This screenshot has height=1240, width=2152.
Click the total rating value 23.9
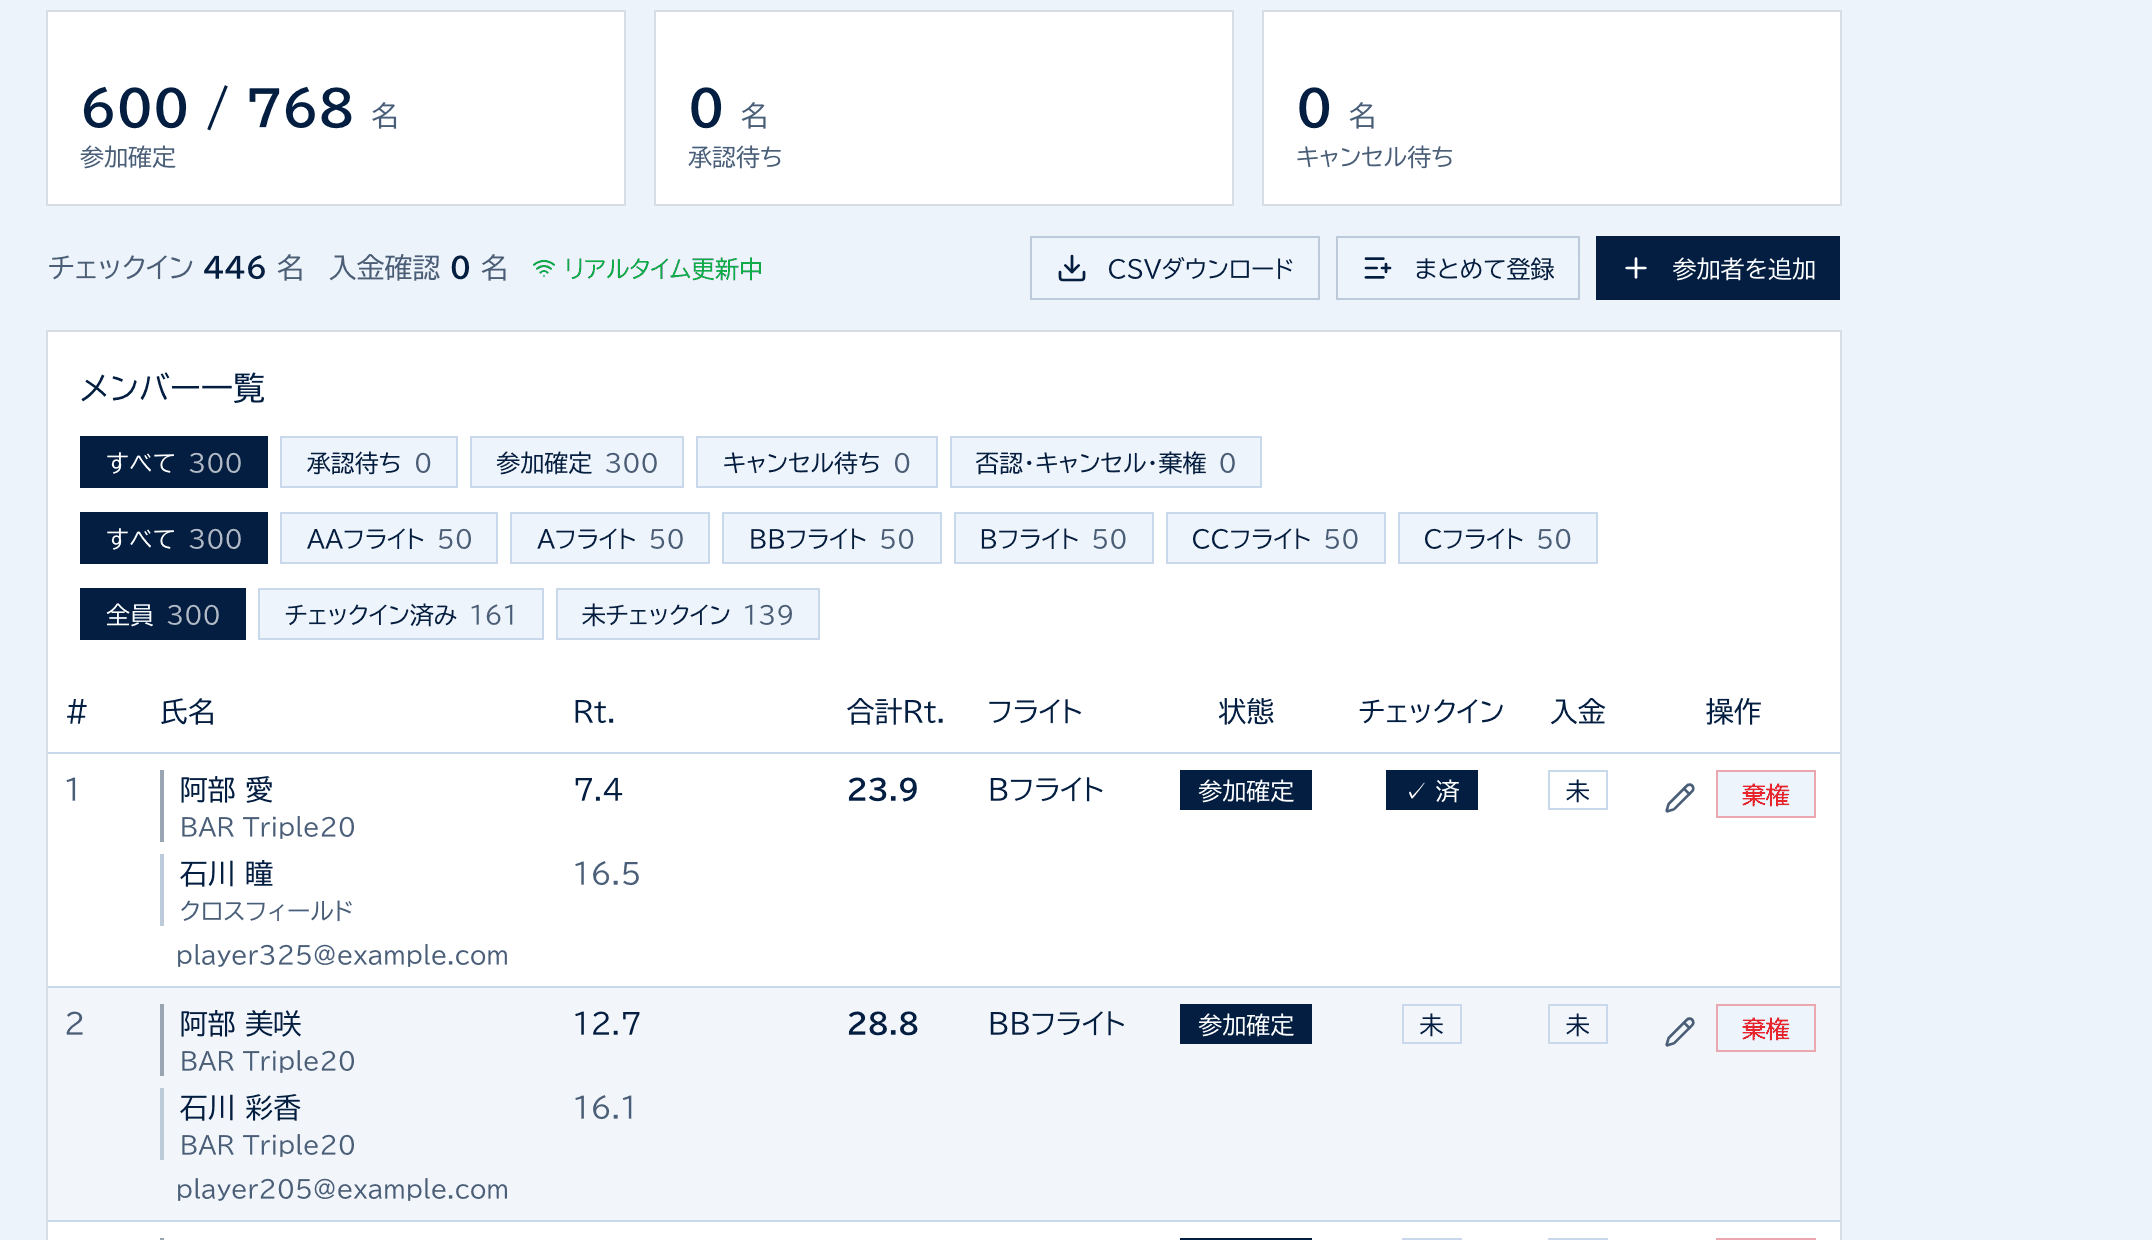[x=882, y=790]
